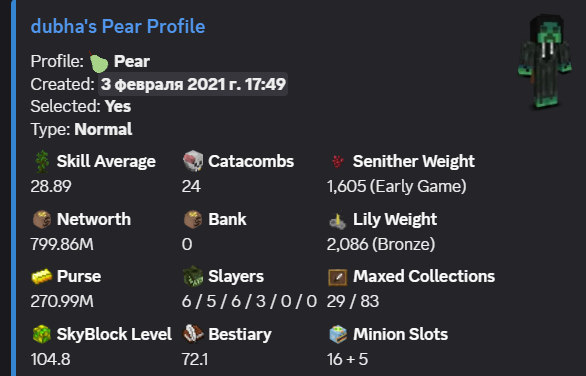Screen dimensions: 586x376
Task: Click the Networth money bag icon
Action: (x=42, y=219)
